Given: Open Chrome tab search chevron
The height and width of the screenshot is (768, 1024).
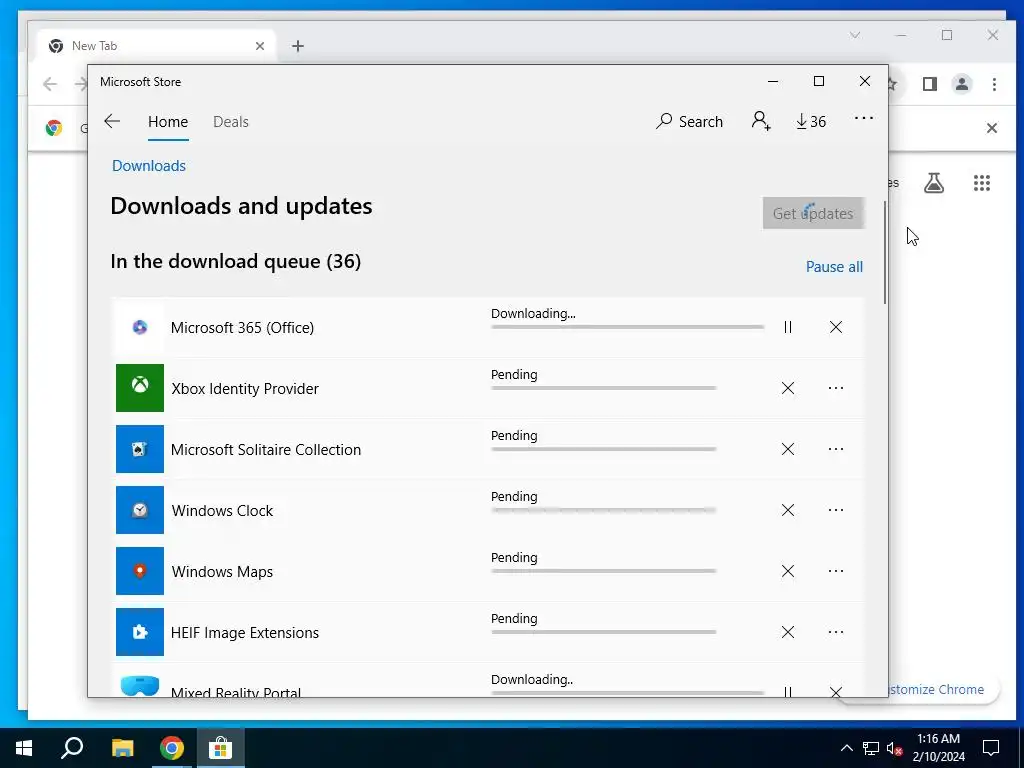Looking at the screenshot, I should [x=855, y=35].
